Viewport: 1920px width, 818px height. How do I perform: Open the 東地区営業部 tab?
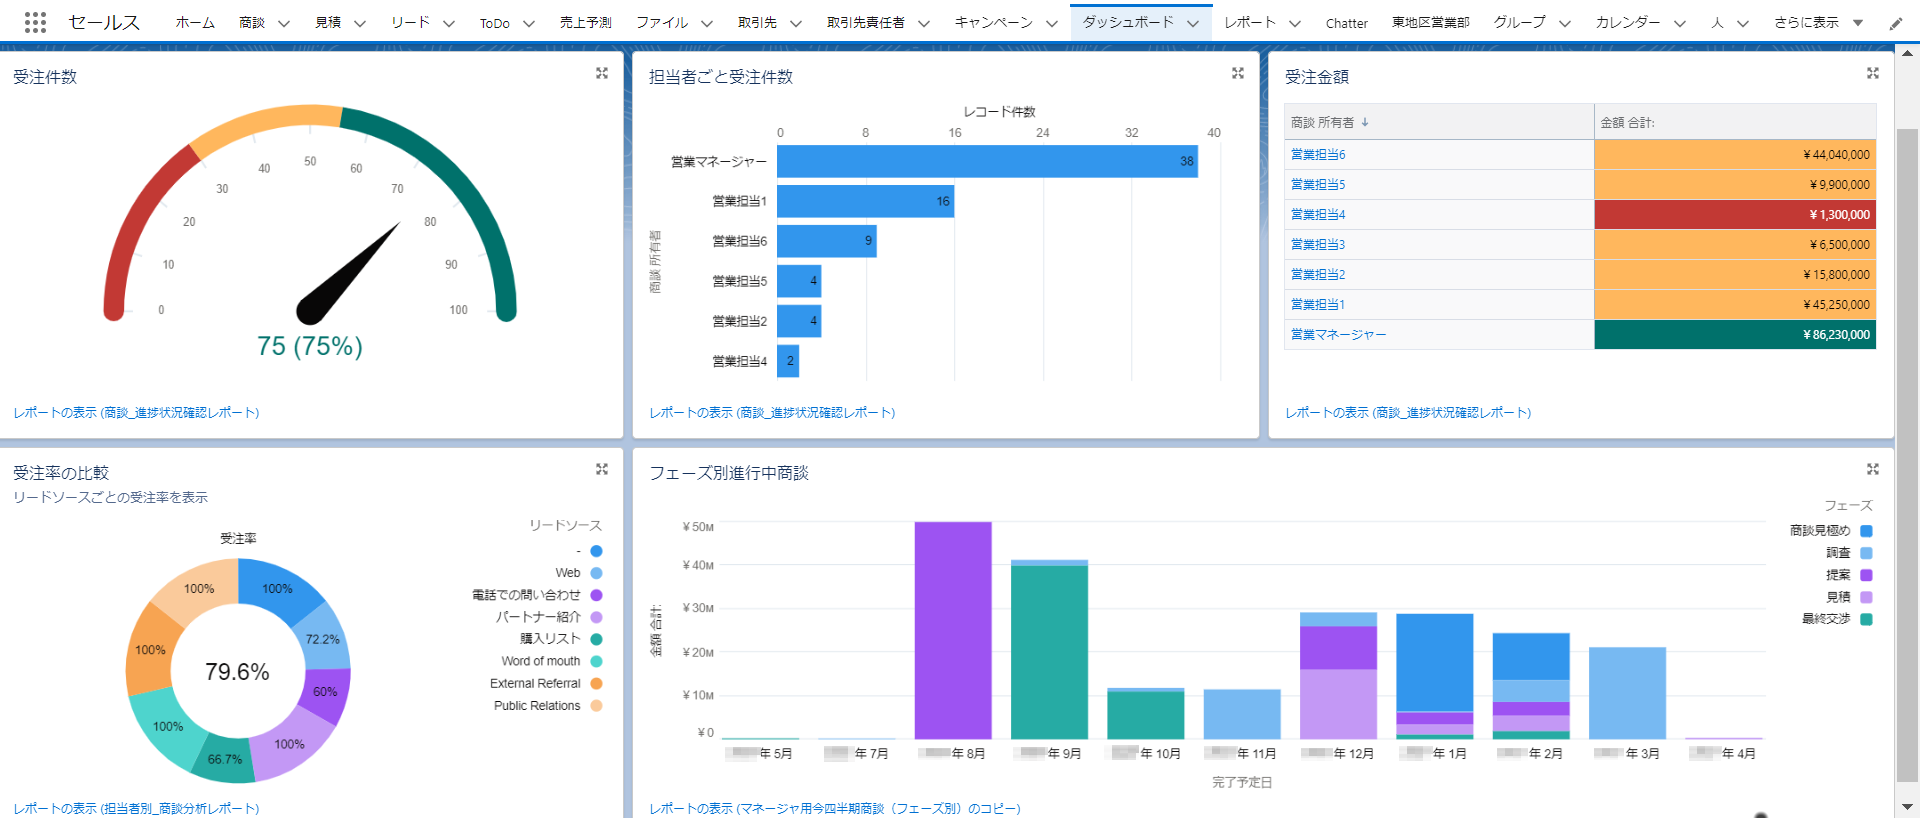[1431, 22]
